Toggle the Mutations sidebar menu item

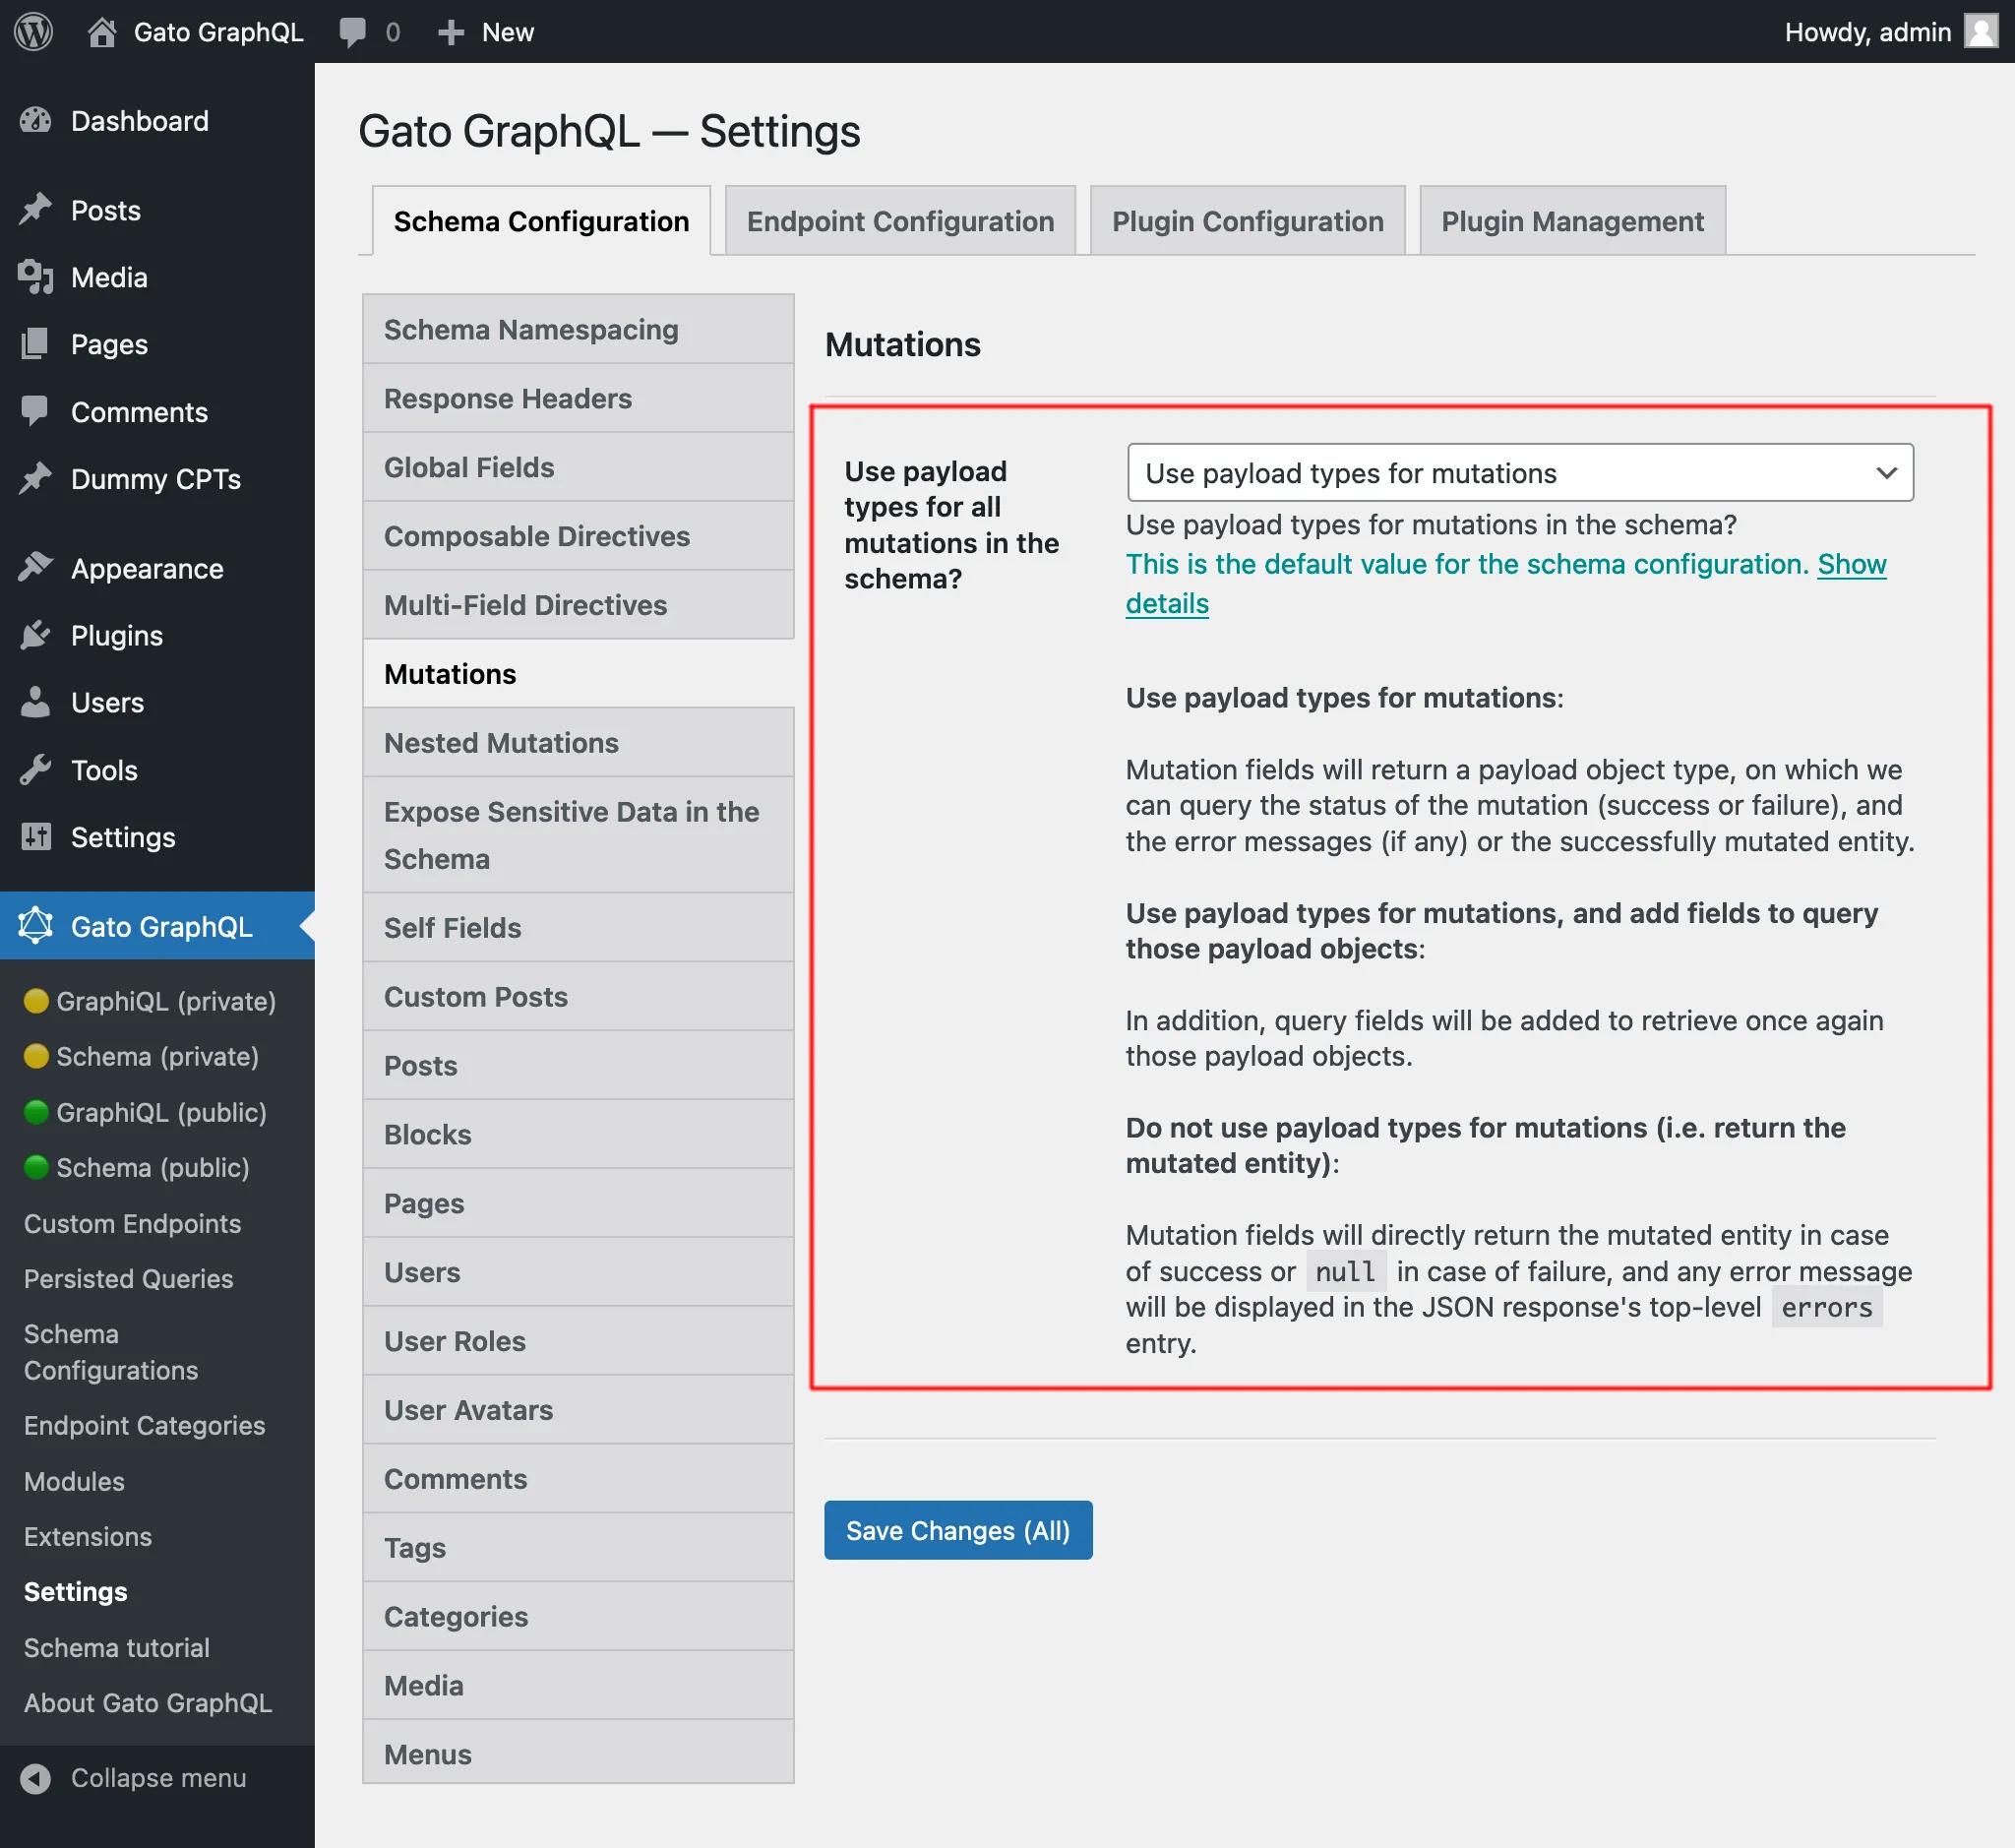tap(450, 672)
